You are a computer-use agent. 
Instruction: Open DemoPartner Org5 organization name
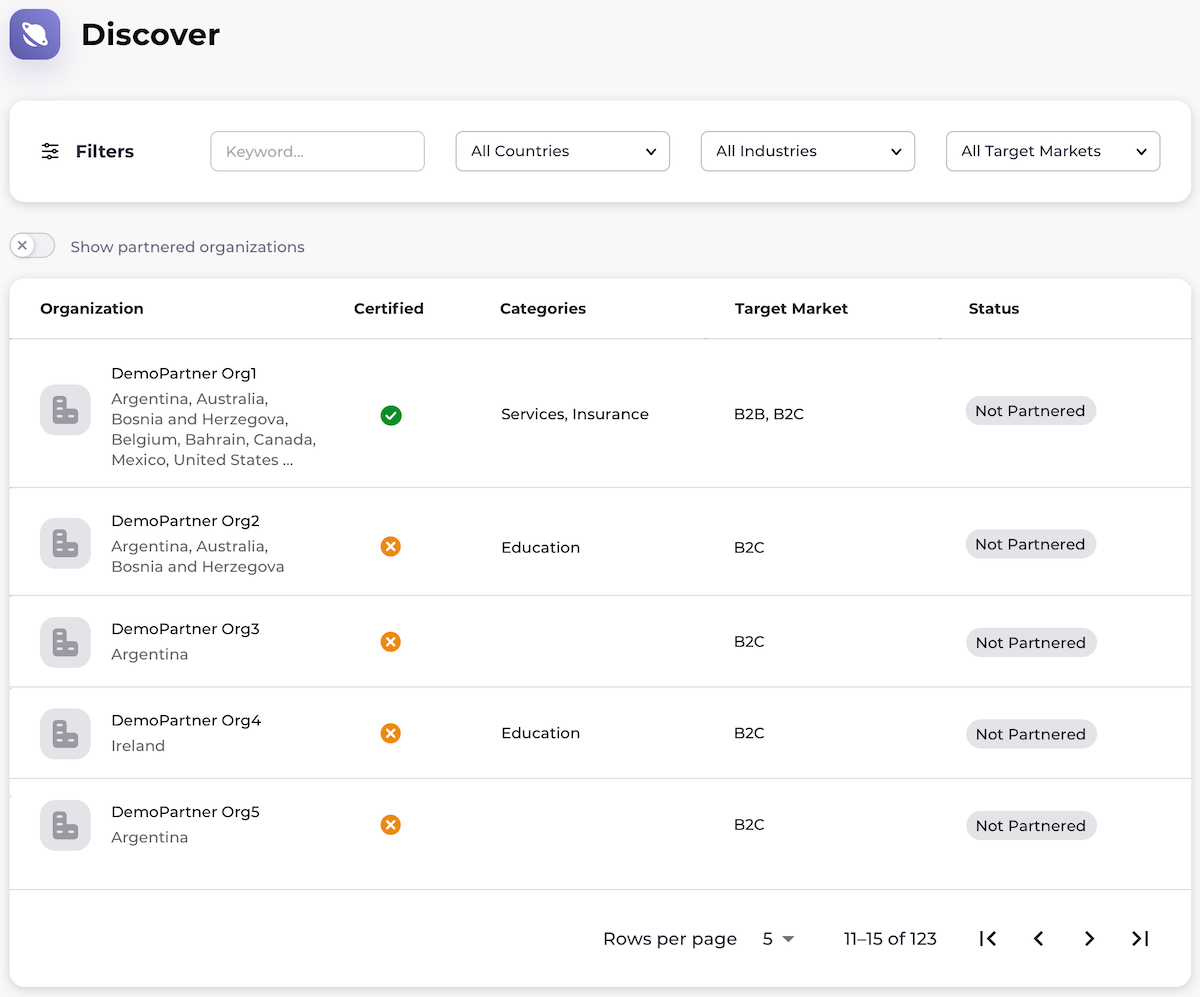(185, 811)
